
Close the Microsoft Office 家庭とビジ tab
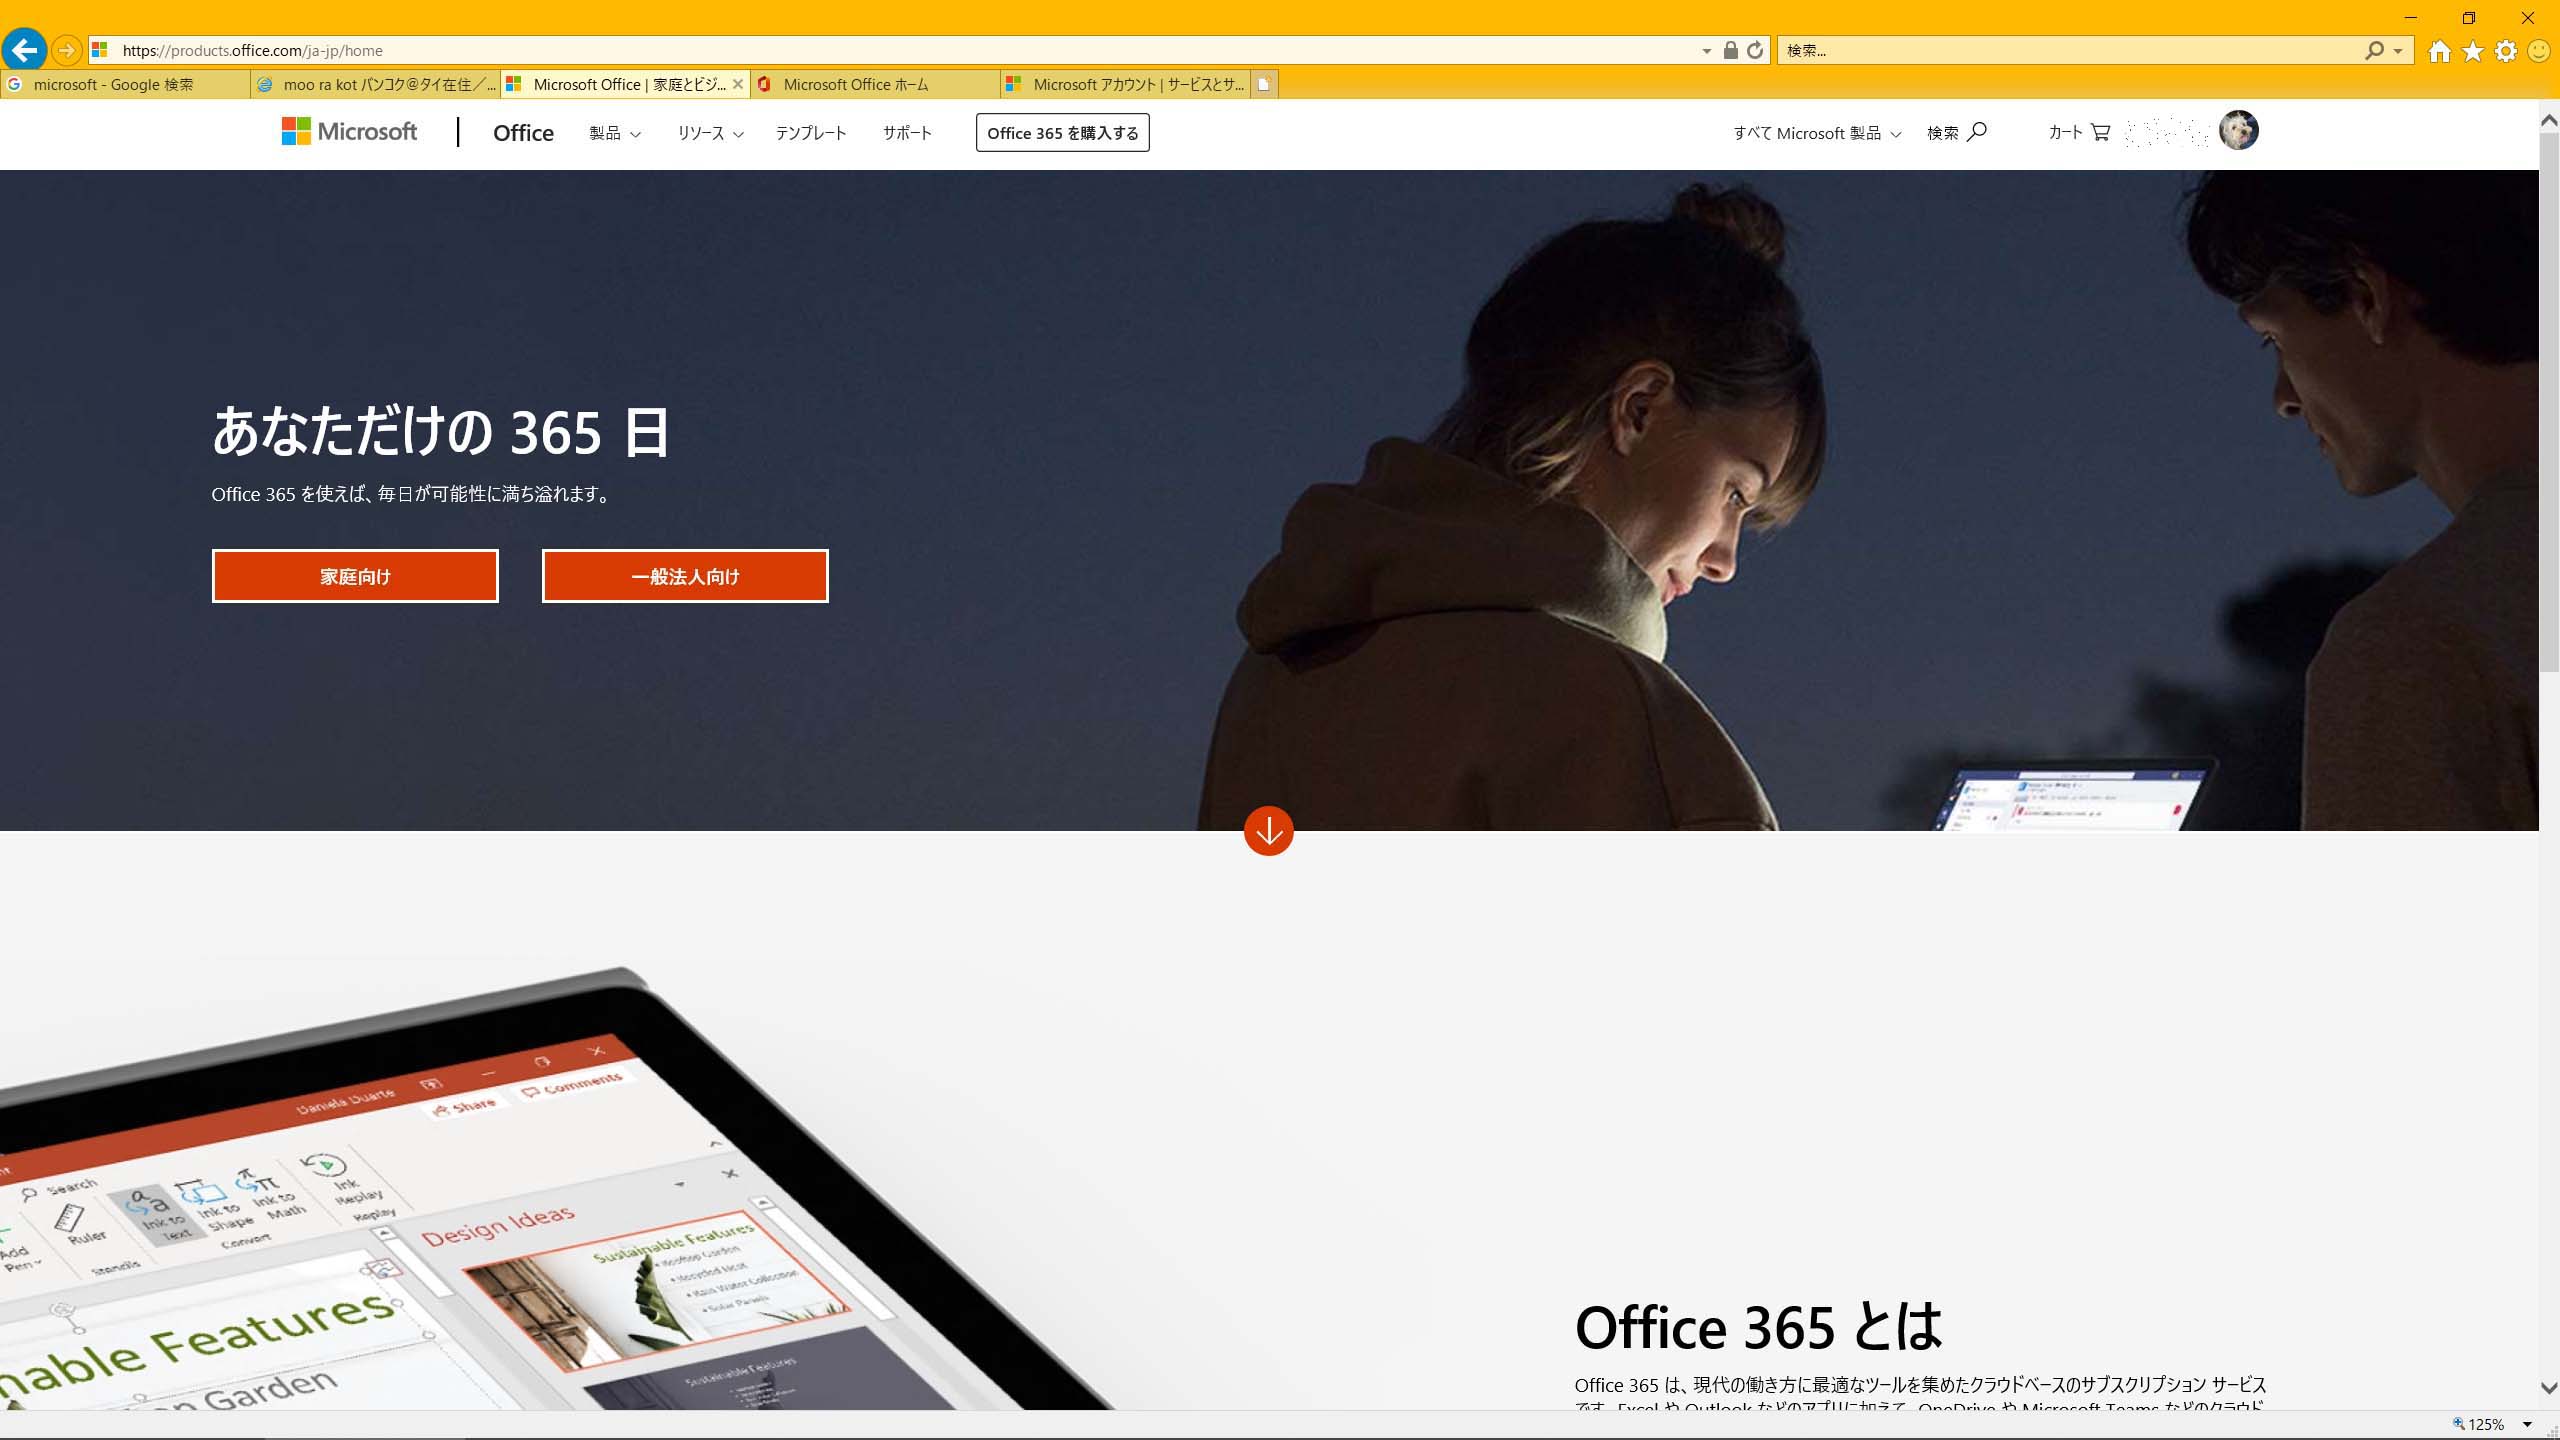(x=737, y=84)
